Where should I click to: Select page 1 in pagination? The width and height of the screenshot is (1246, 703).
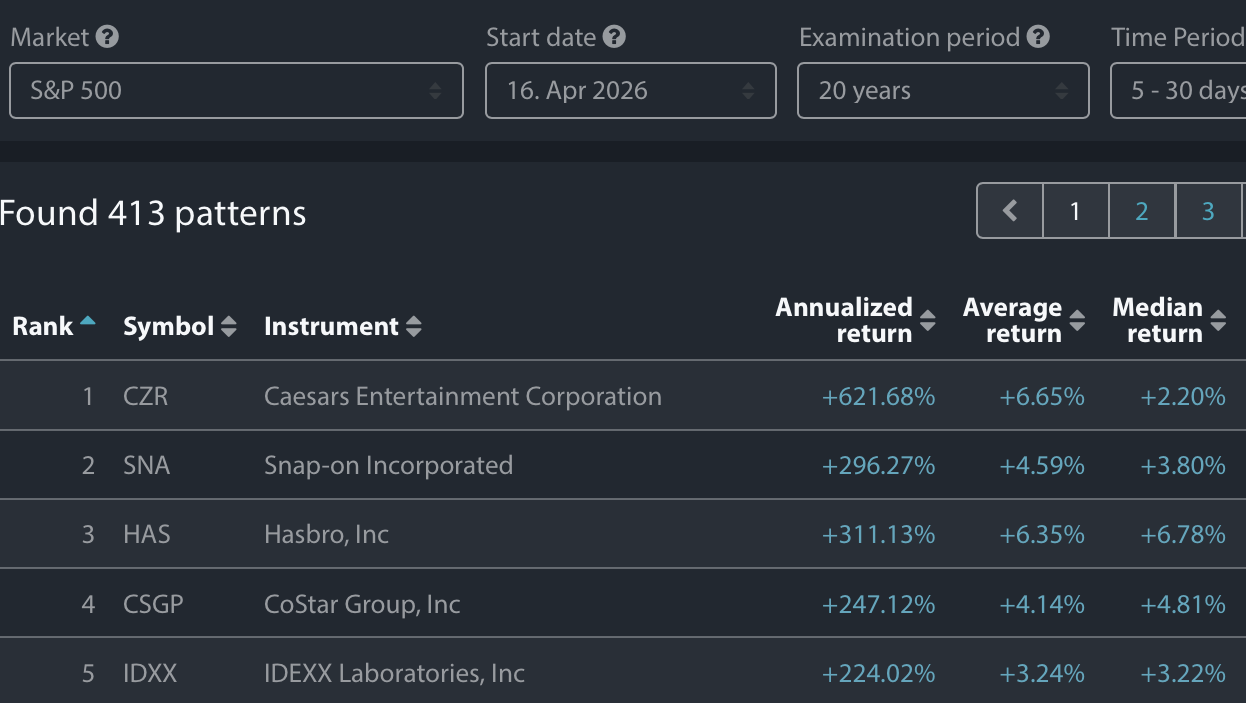[x=1076, y=211]
